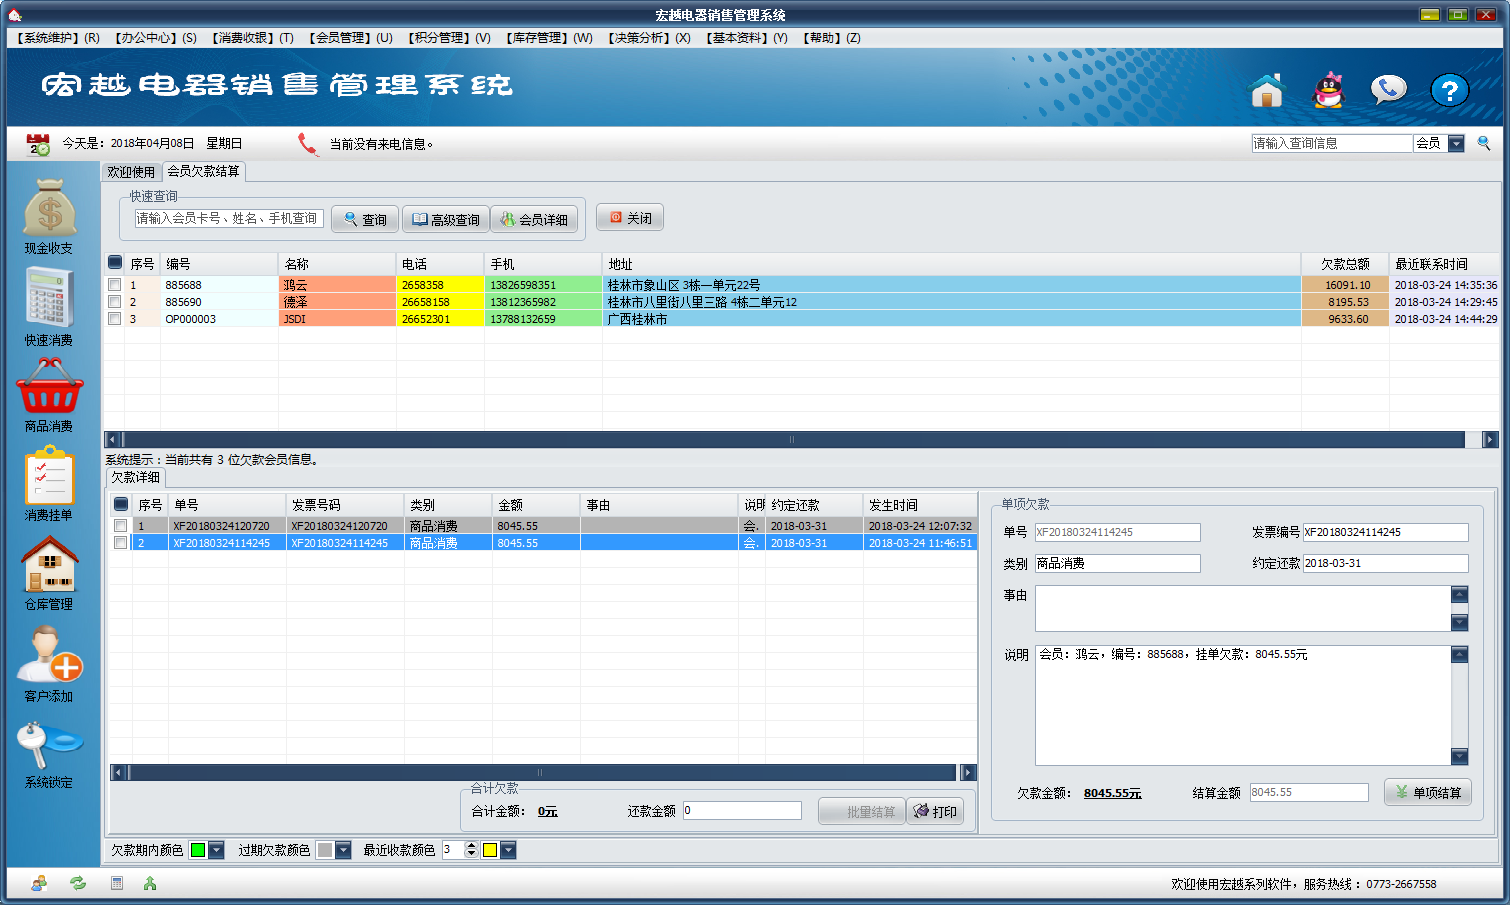Check the box for member 885688 row
Image resolution: width=1510 pixels, height=905 pixels.
[x=115, y=285]
